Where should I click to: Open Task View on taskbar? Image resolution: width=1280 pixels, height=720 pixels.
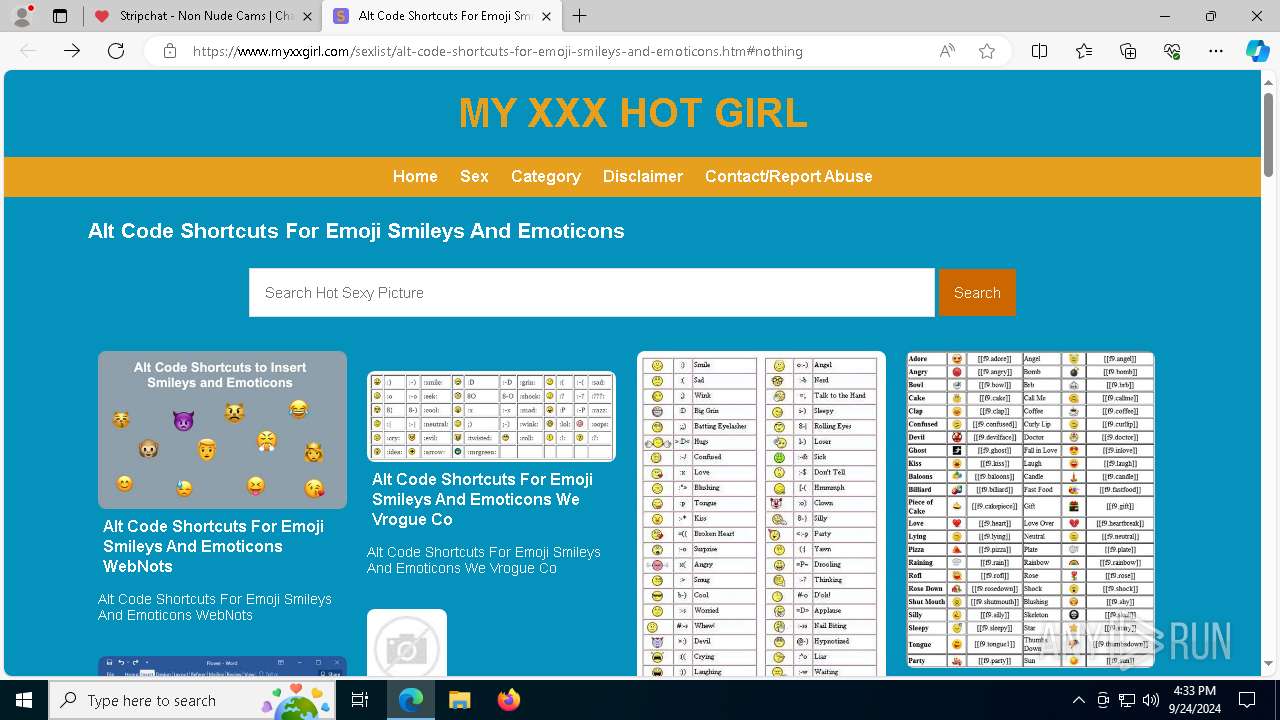click(361, 700)
